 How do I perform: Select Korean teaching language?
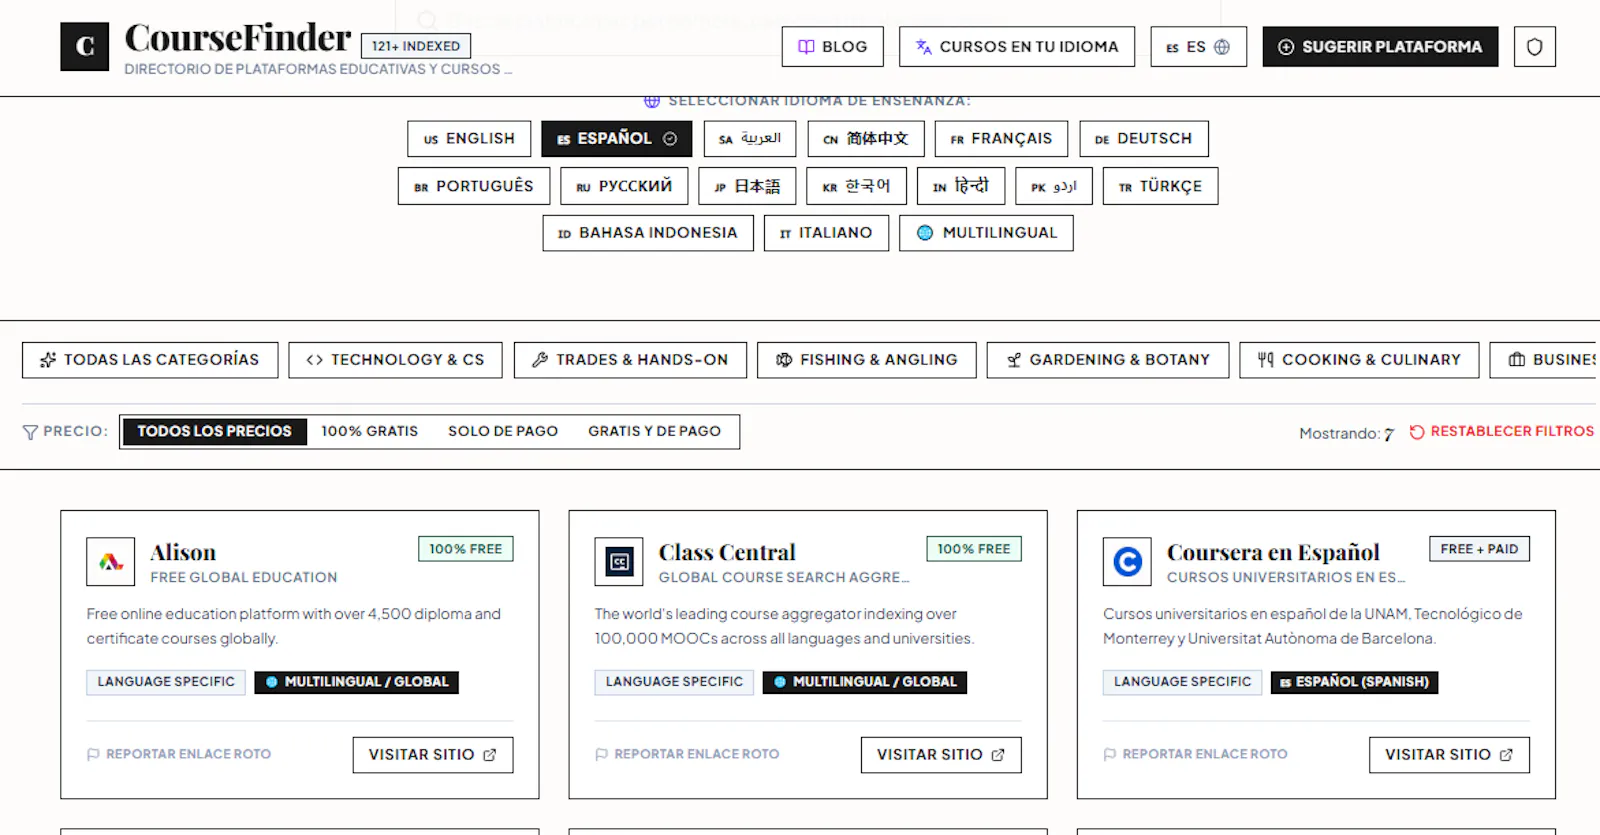point(856,186)
